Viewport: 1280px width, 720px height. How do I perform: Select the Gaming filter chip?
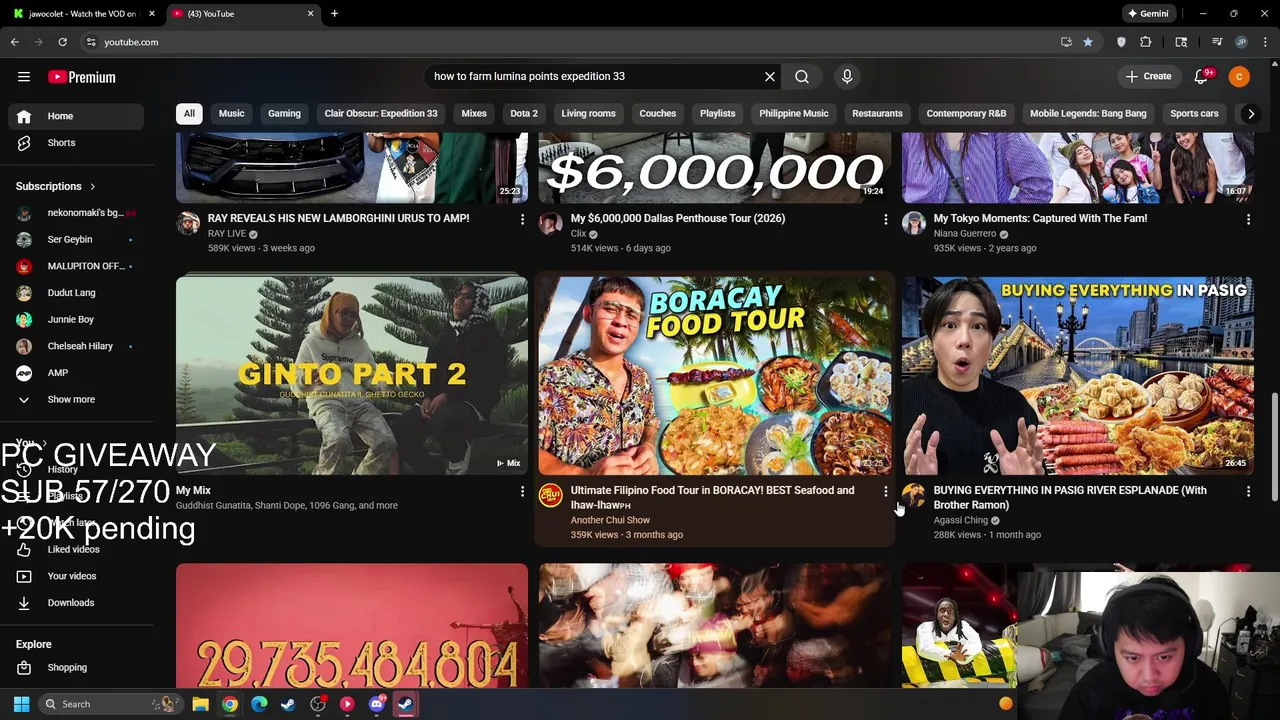tap(284, 114)
